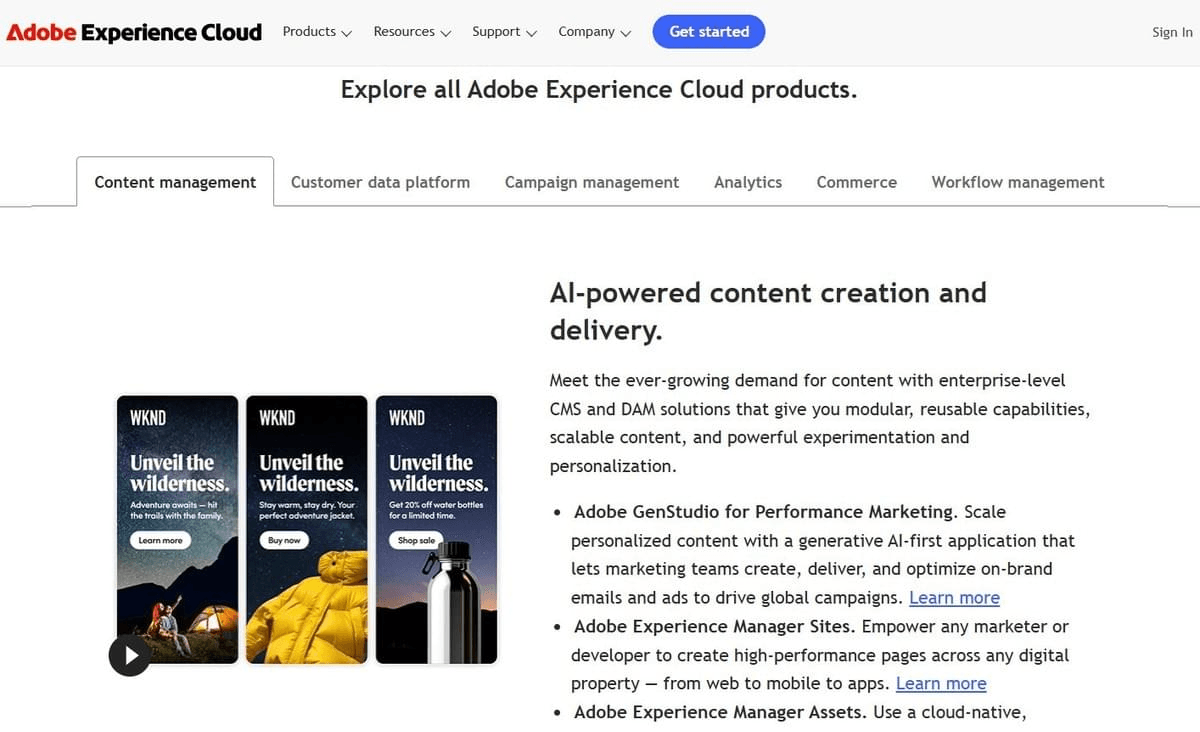Follow Learn more link for Experience Manager Sites
1200x732 pixels.
941,684
